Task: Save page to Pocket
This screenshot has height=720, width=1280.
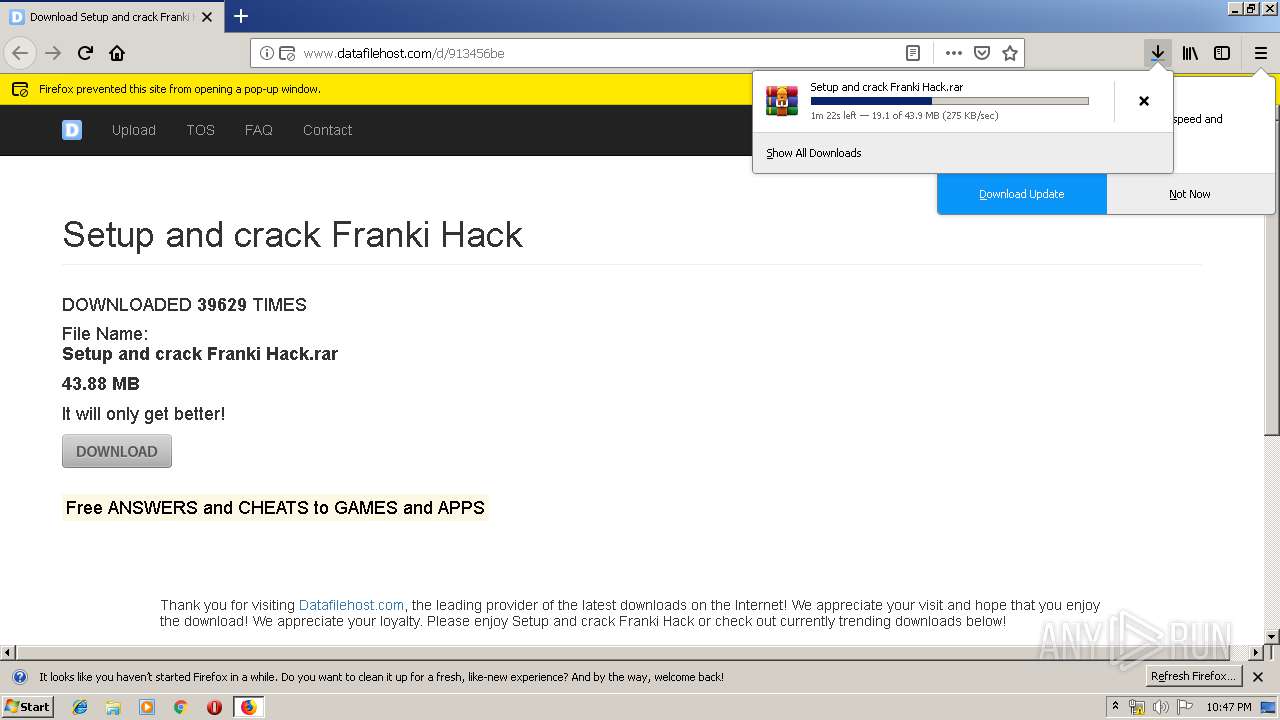Action: point(982,53)
